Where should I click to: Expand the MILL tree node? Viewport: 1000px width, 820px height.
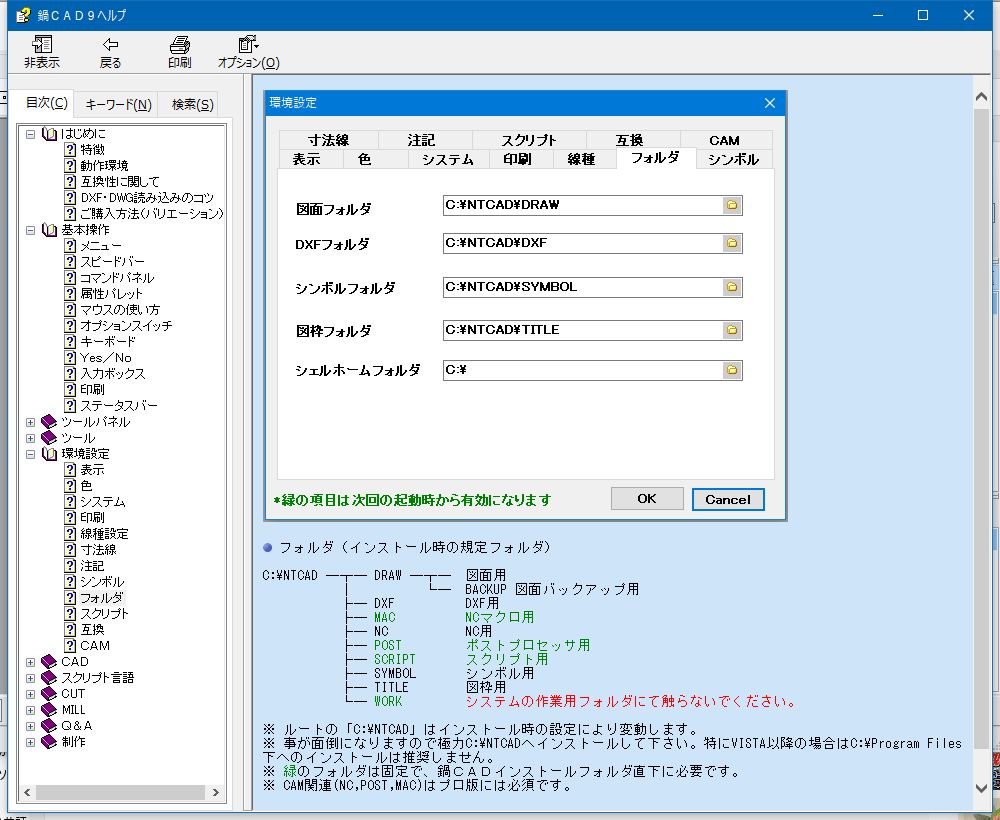click(x=30, y=710)
